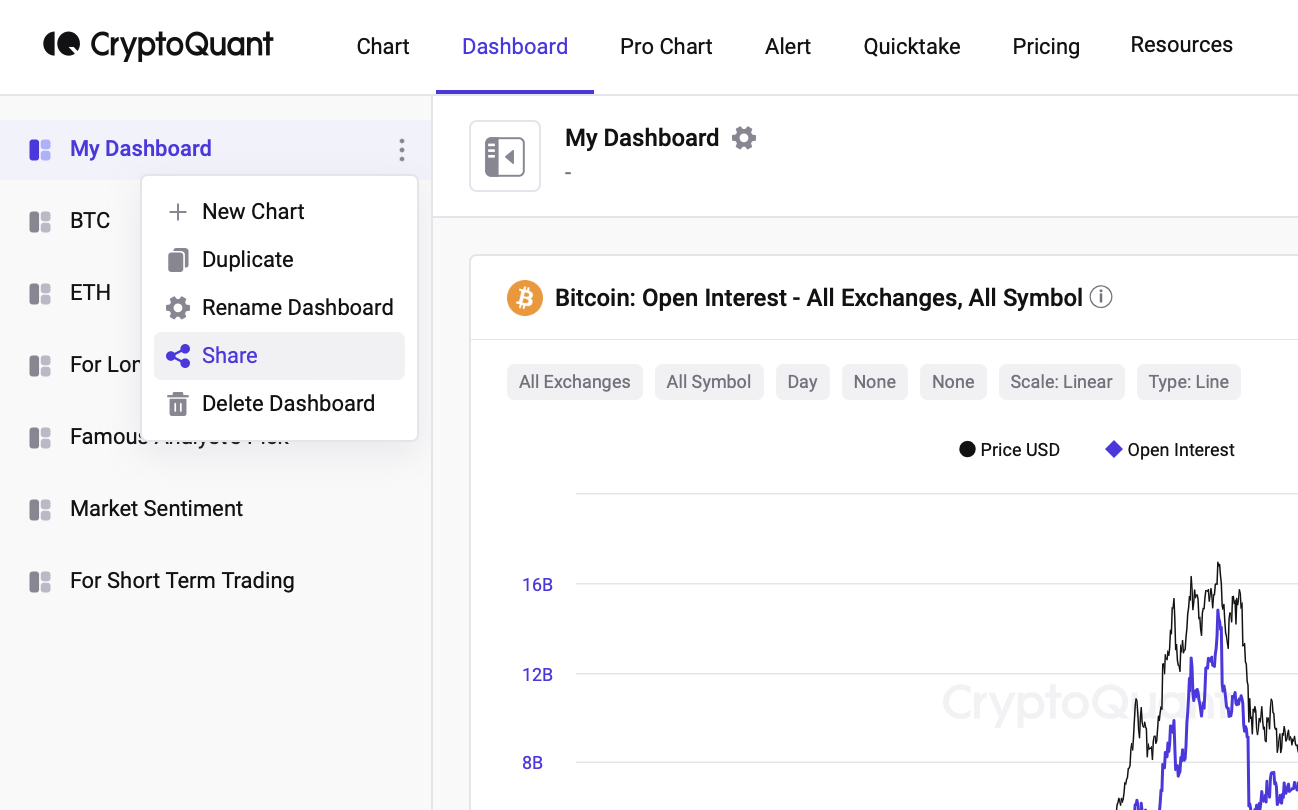Click the info icon beside Open Interest title

(1101, 297)
